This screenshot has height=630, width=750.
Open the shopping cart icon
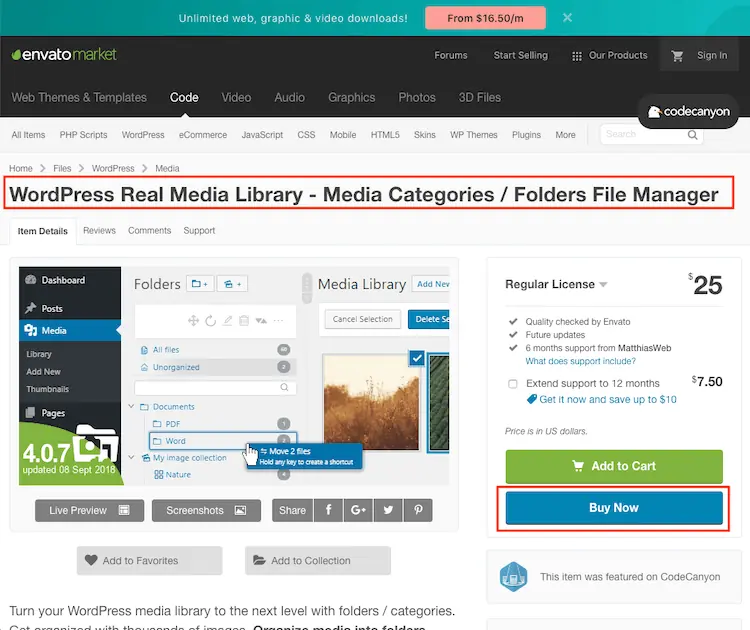click(677, 55)
